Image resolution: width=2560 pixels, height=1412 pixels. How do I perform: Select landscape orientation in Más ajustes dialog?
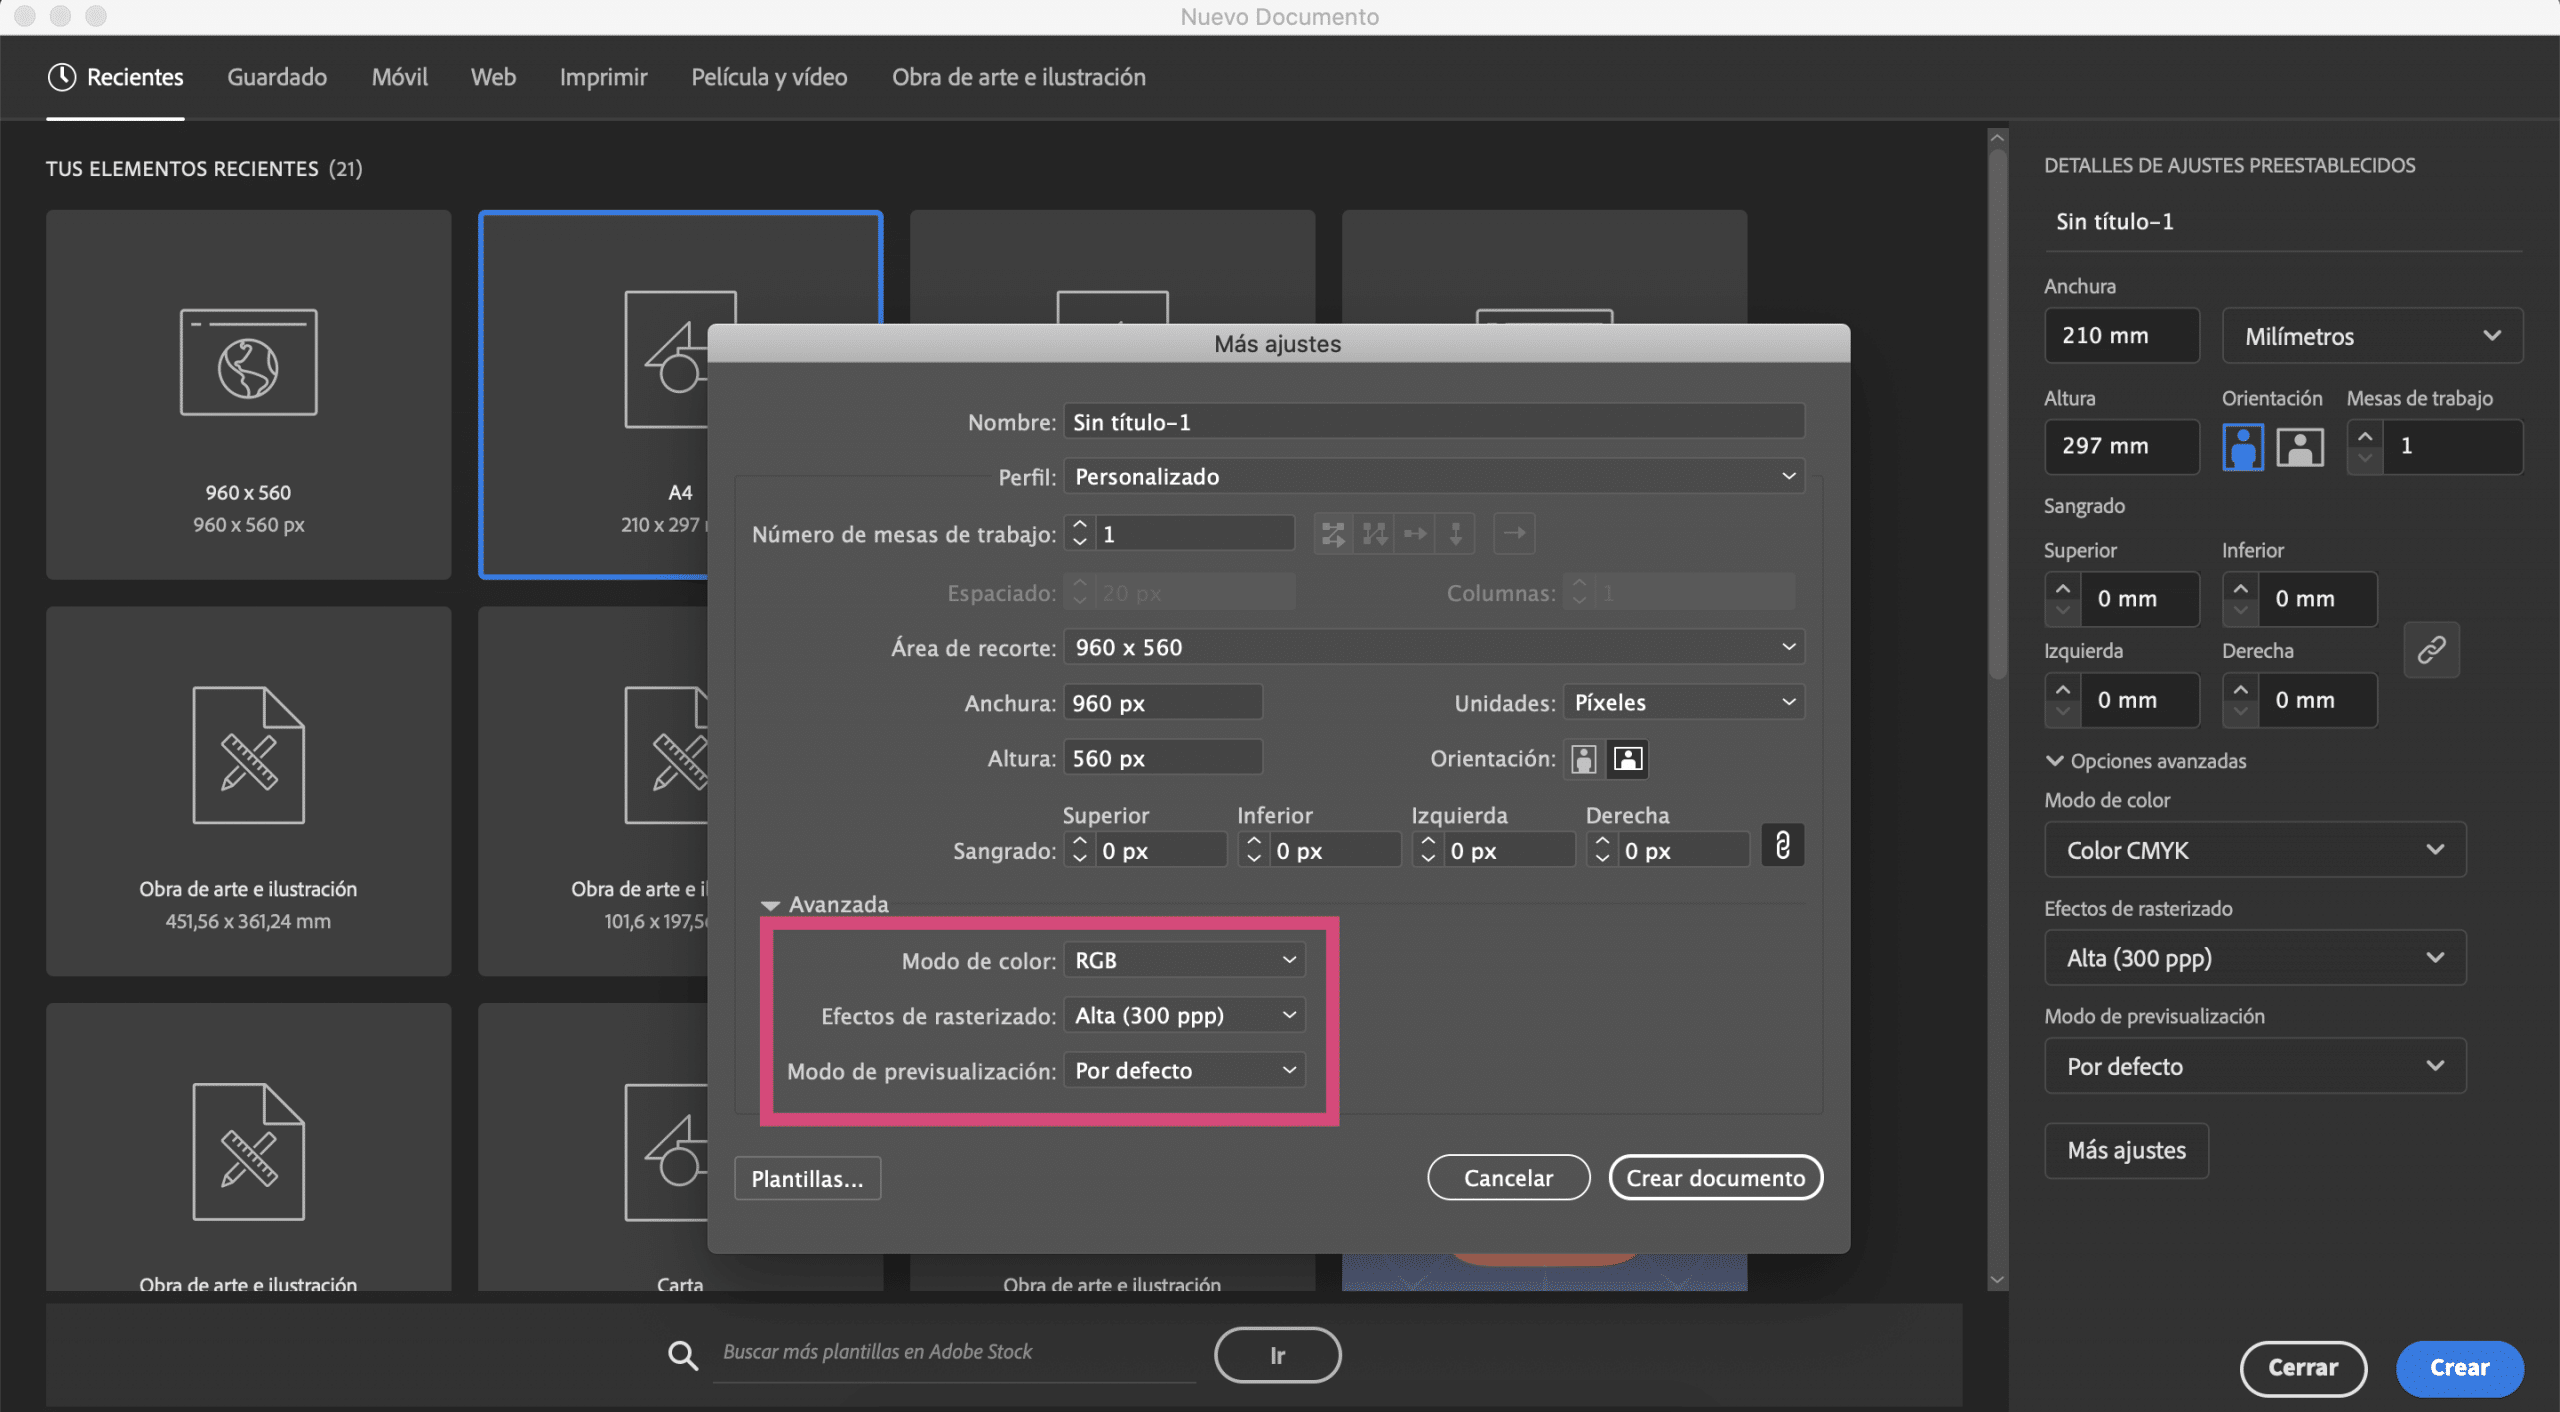1627,759
